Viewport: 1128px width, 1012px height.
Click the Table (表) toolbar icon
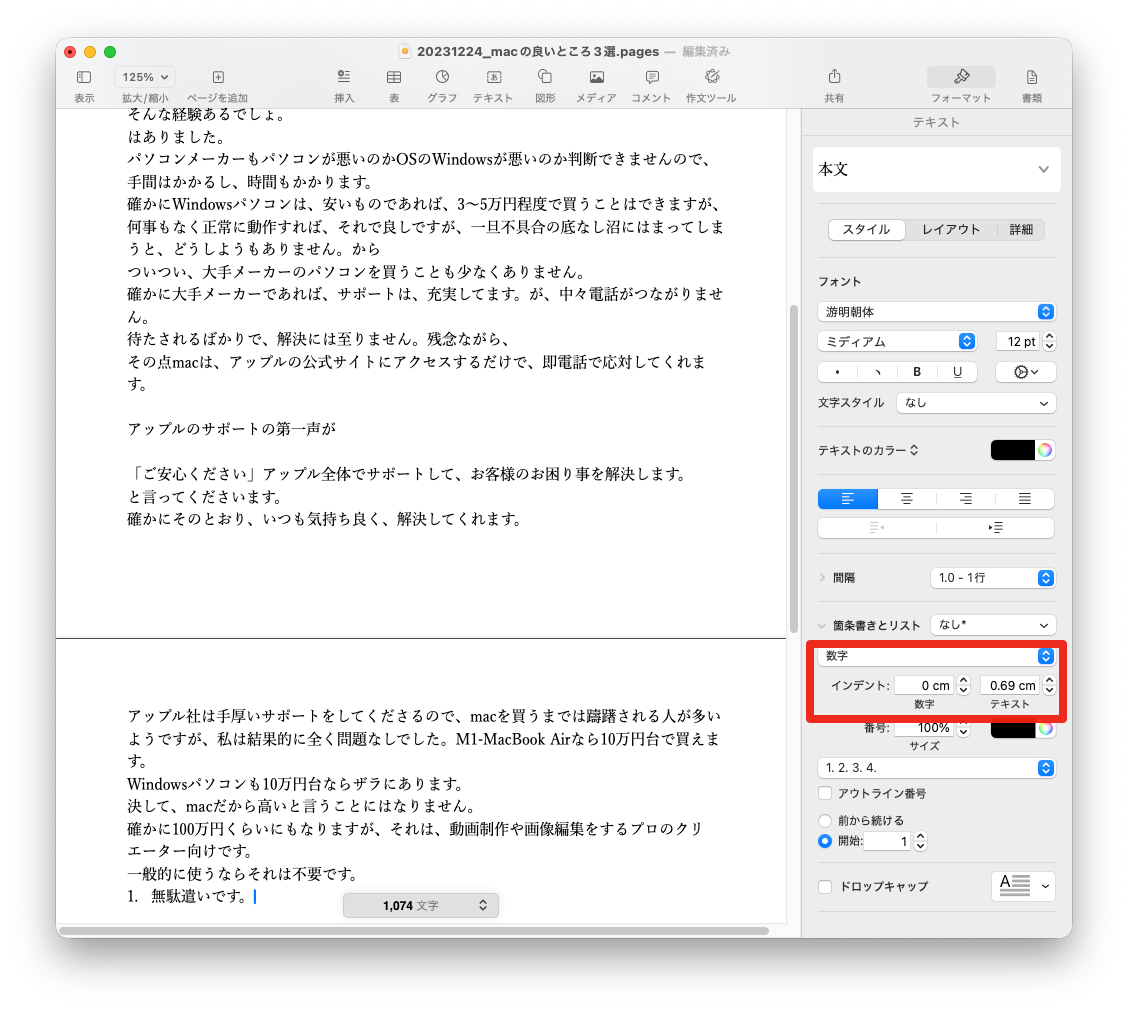[394, 77]
